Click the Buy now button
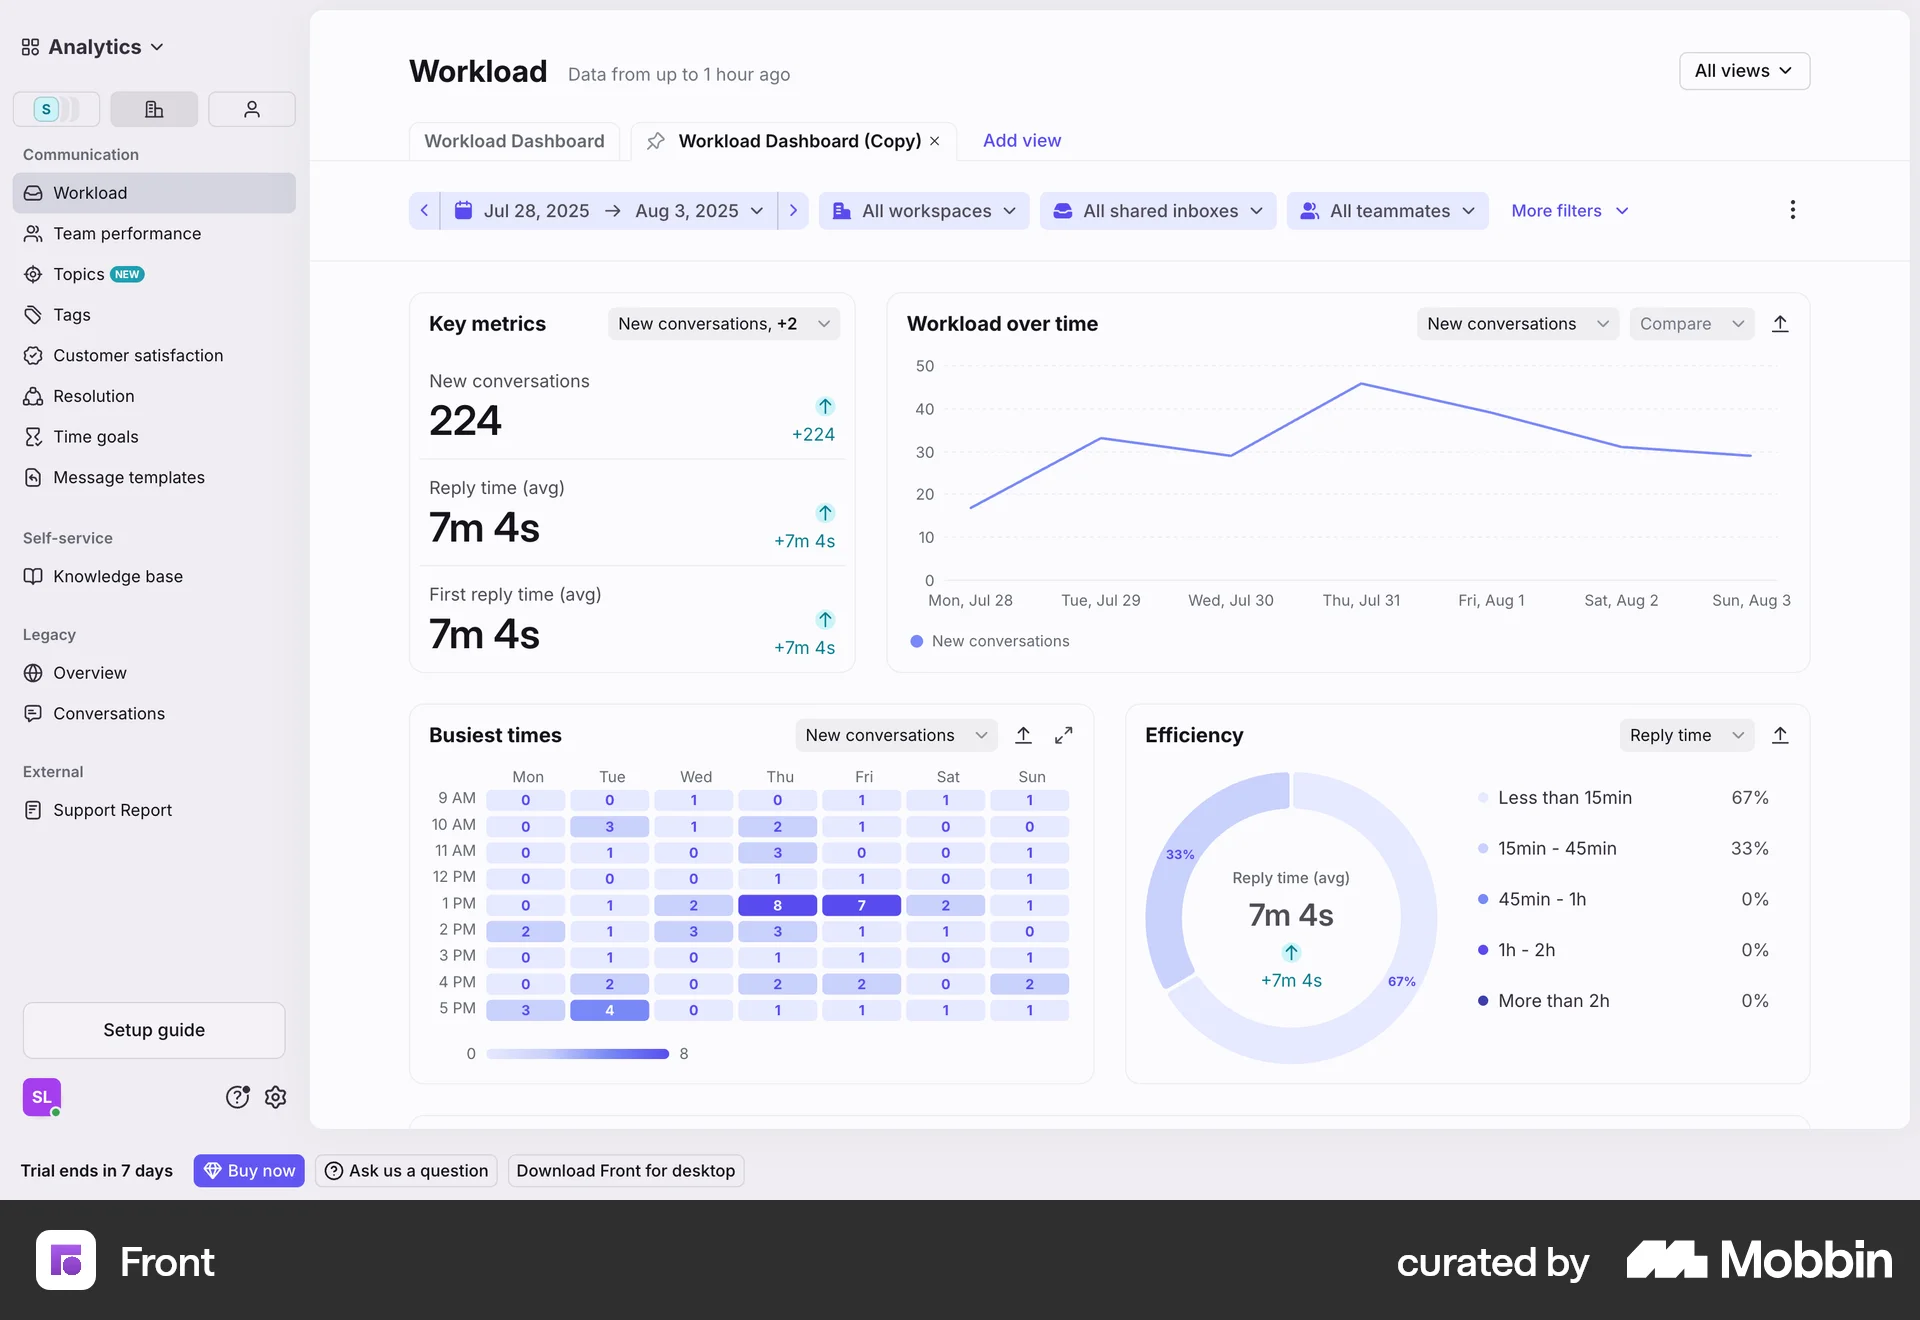This screenshot has width=1920, height=1320. pyautogui.click(x=249, y=1170)
